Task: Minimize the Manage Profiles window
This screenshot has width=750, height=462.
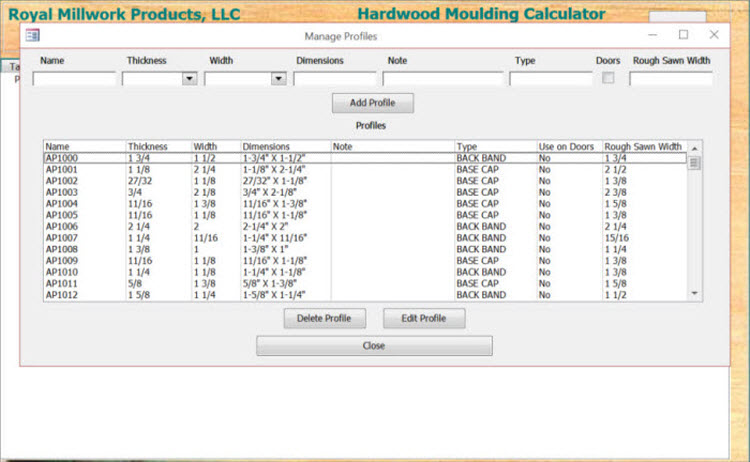Action: coord(652,35)
